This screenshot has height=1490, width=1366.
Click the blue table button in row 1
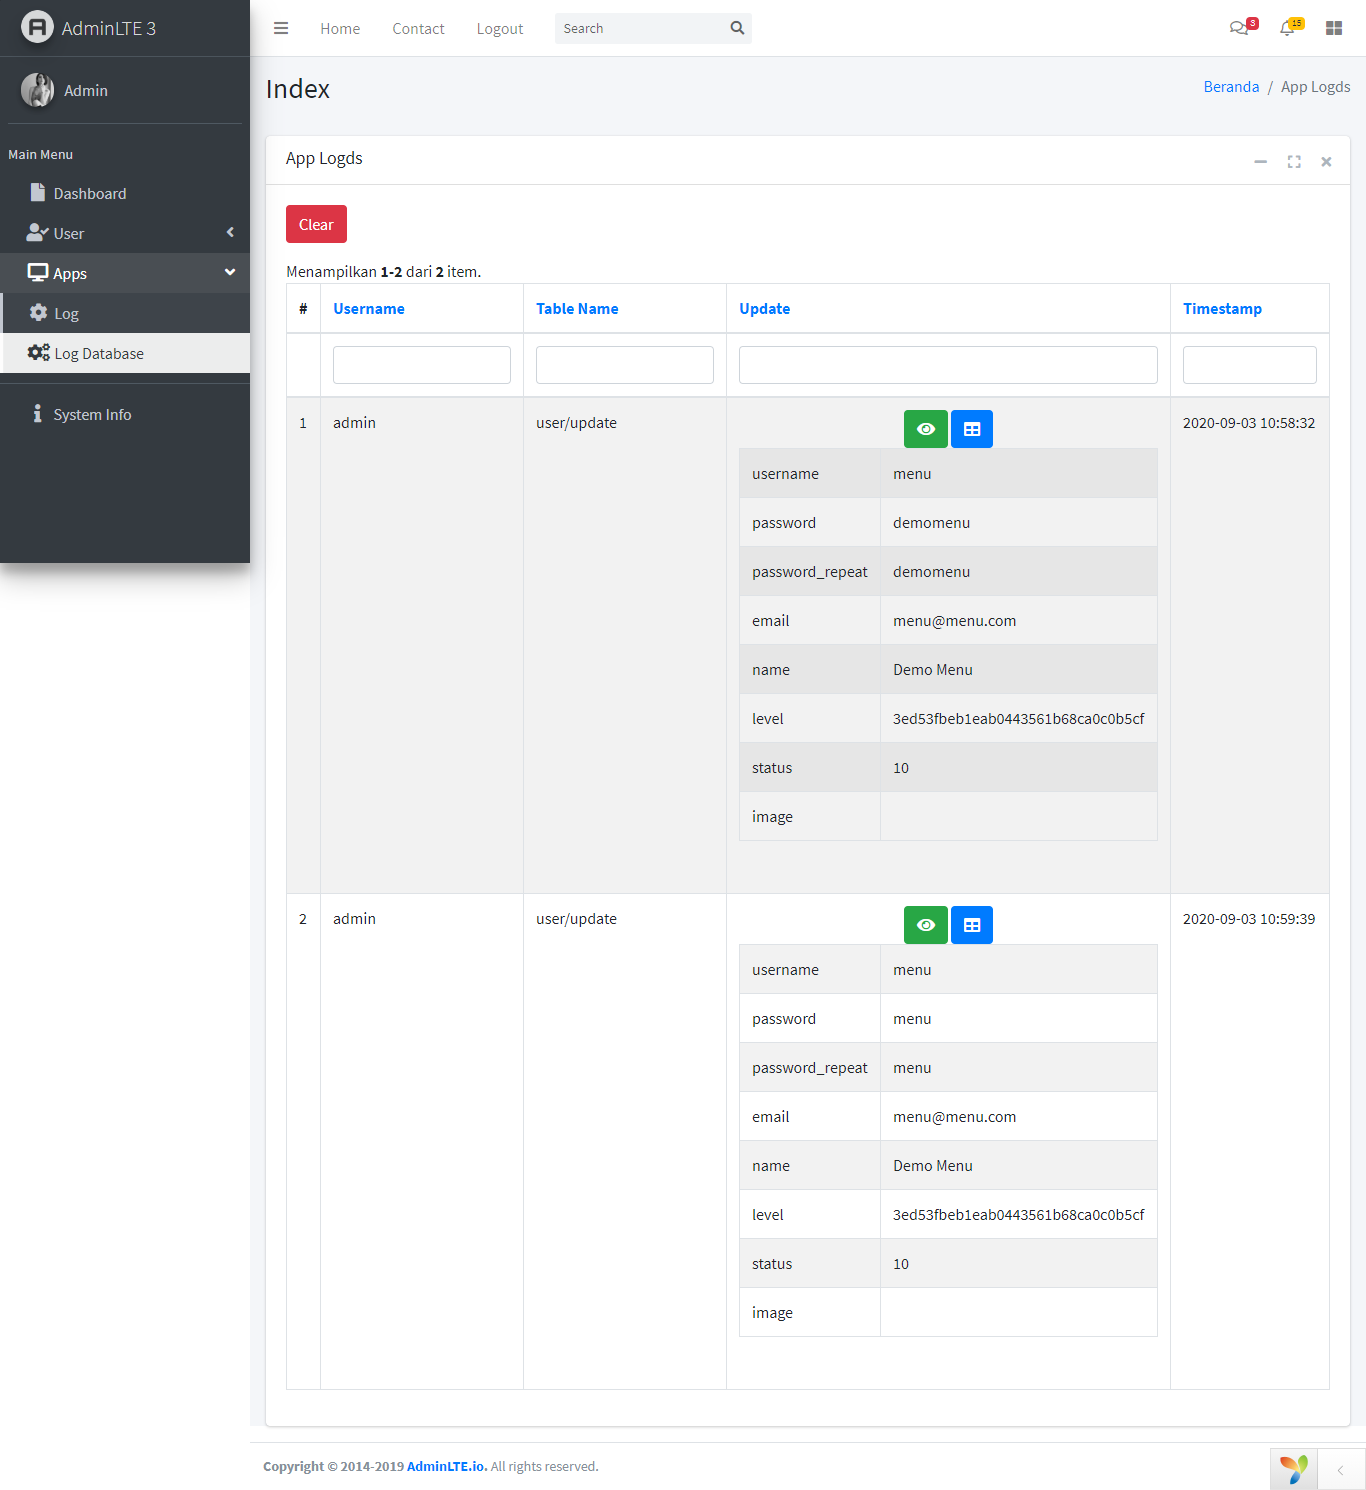(x=972, y=429)
